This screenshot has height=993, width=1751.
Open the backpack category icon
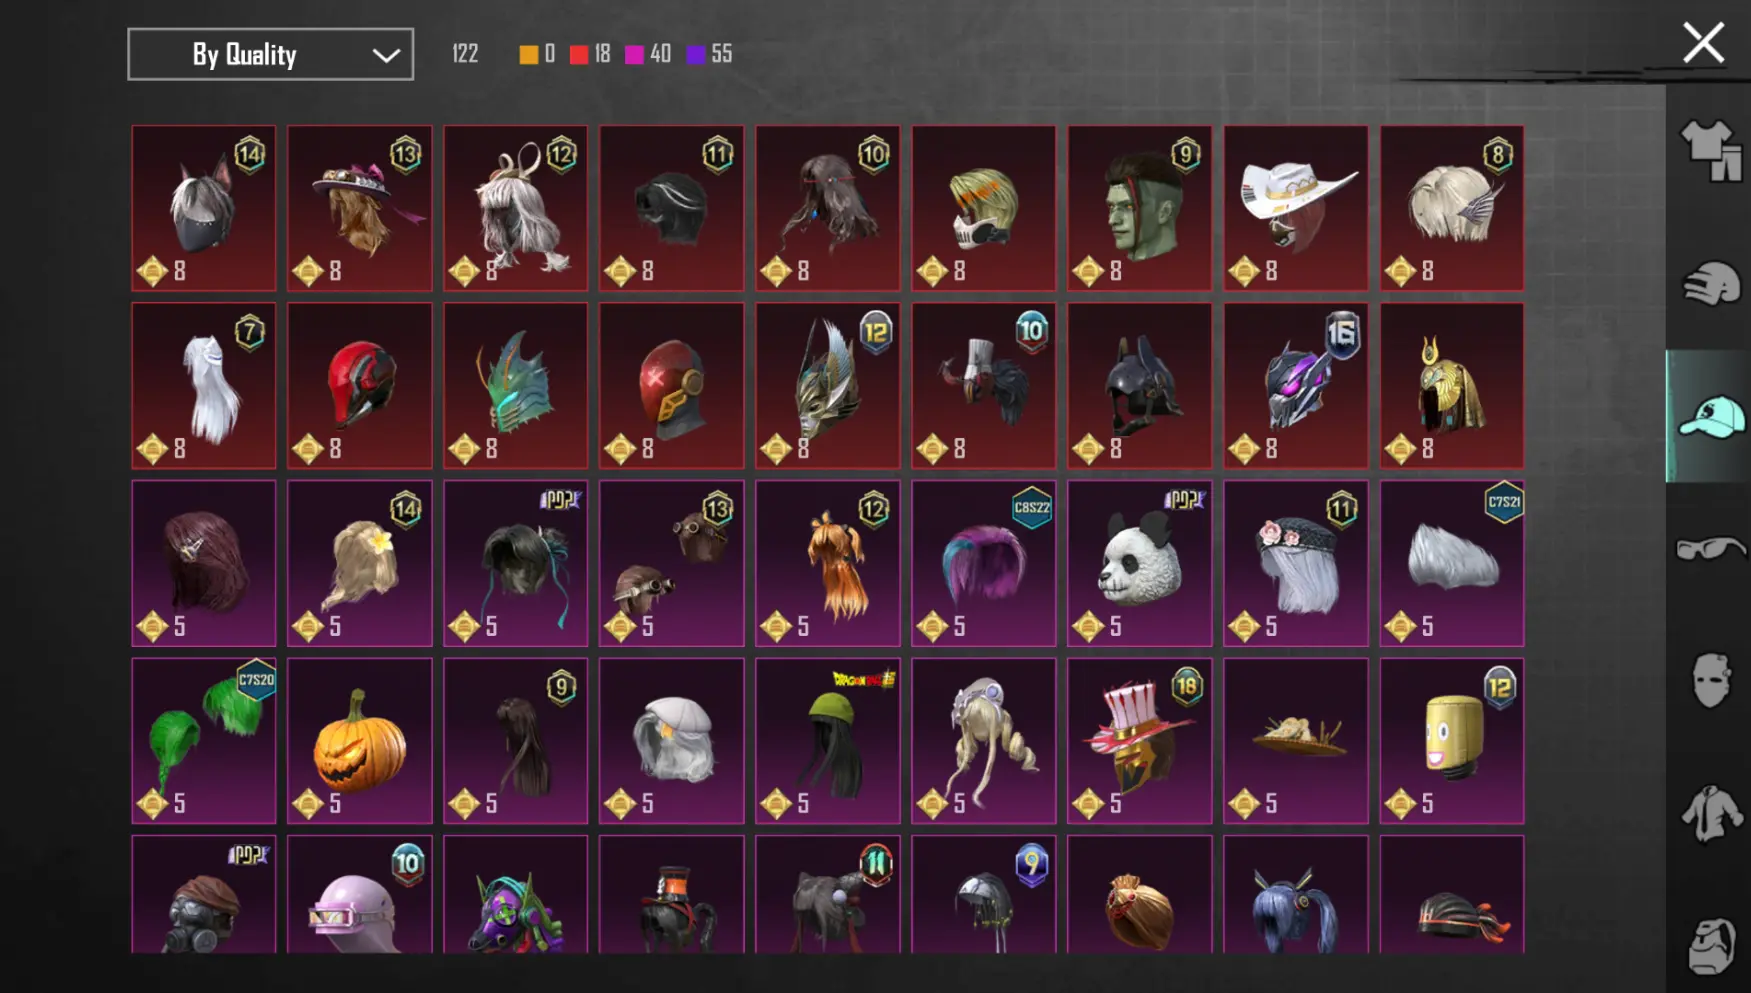point(1711,945)
